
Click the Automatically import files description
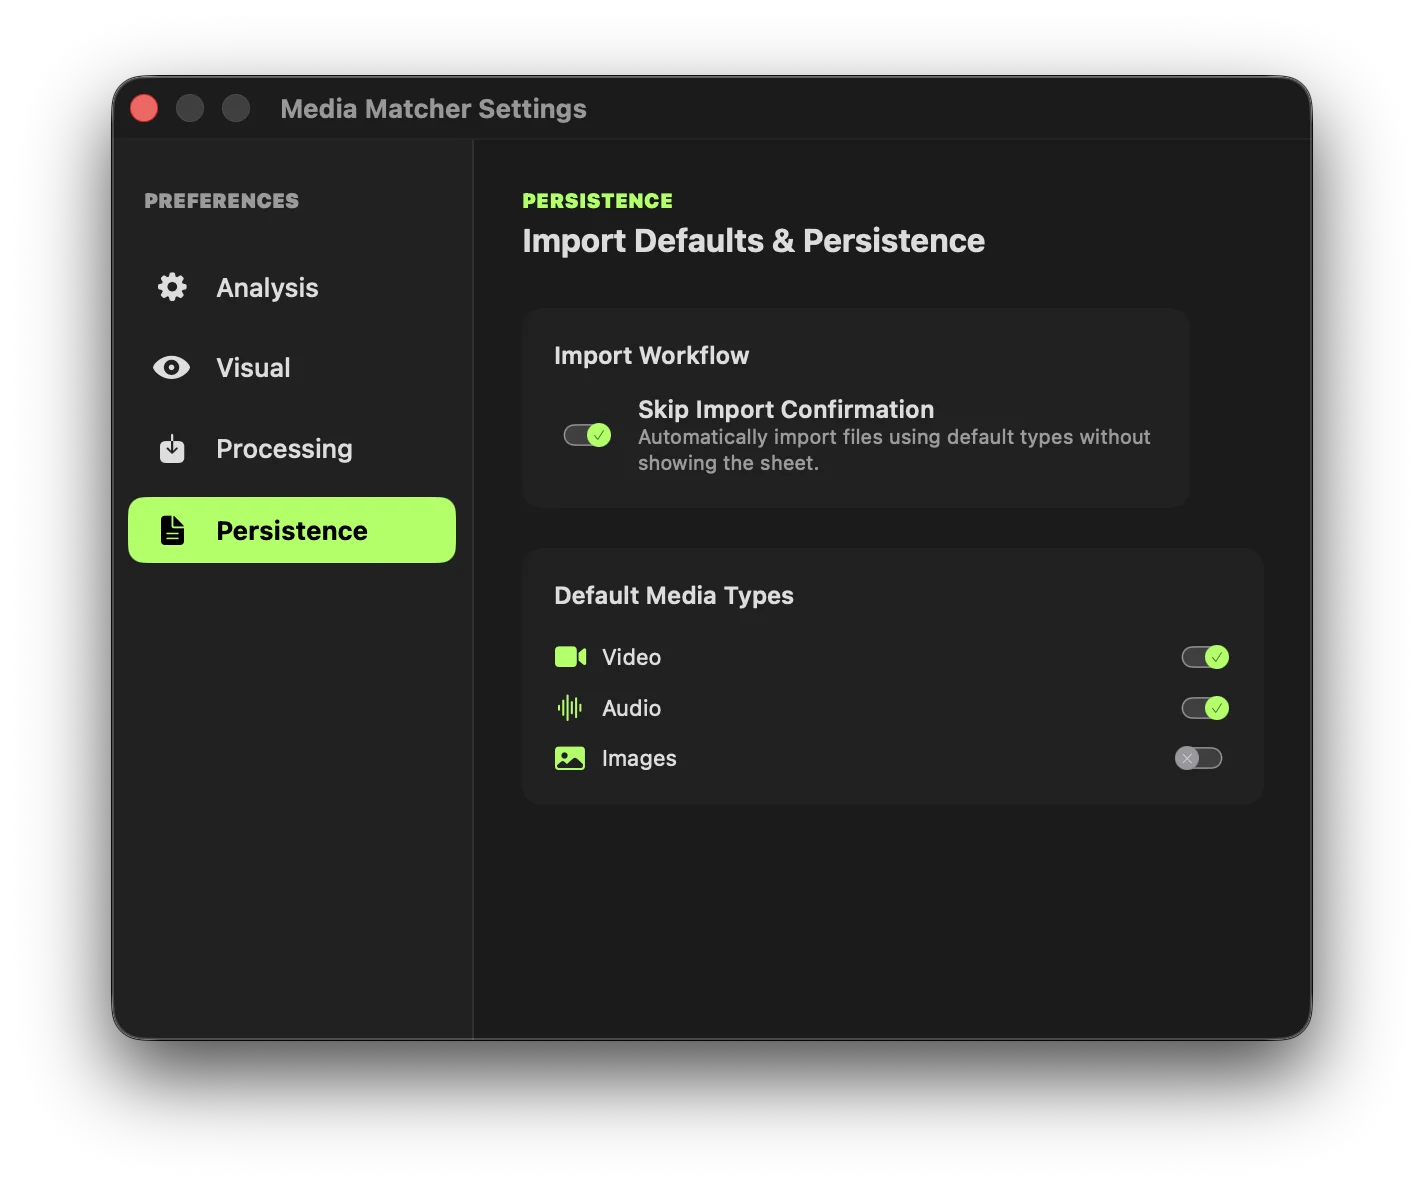pos(894,450)
